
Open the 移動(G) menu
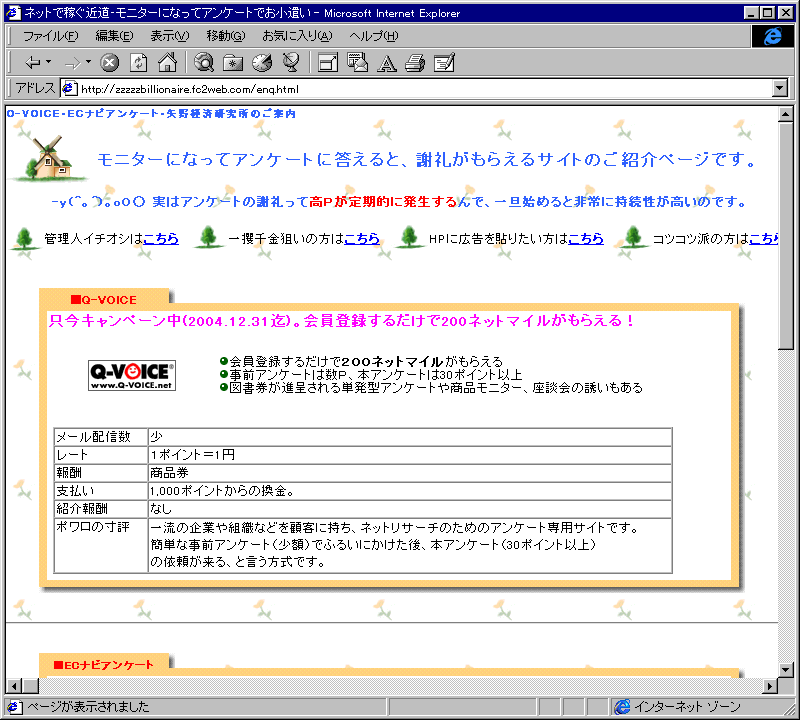226,36
